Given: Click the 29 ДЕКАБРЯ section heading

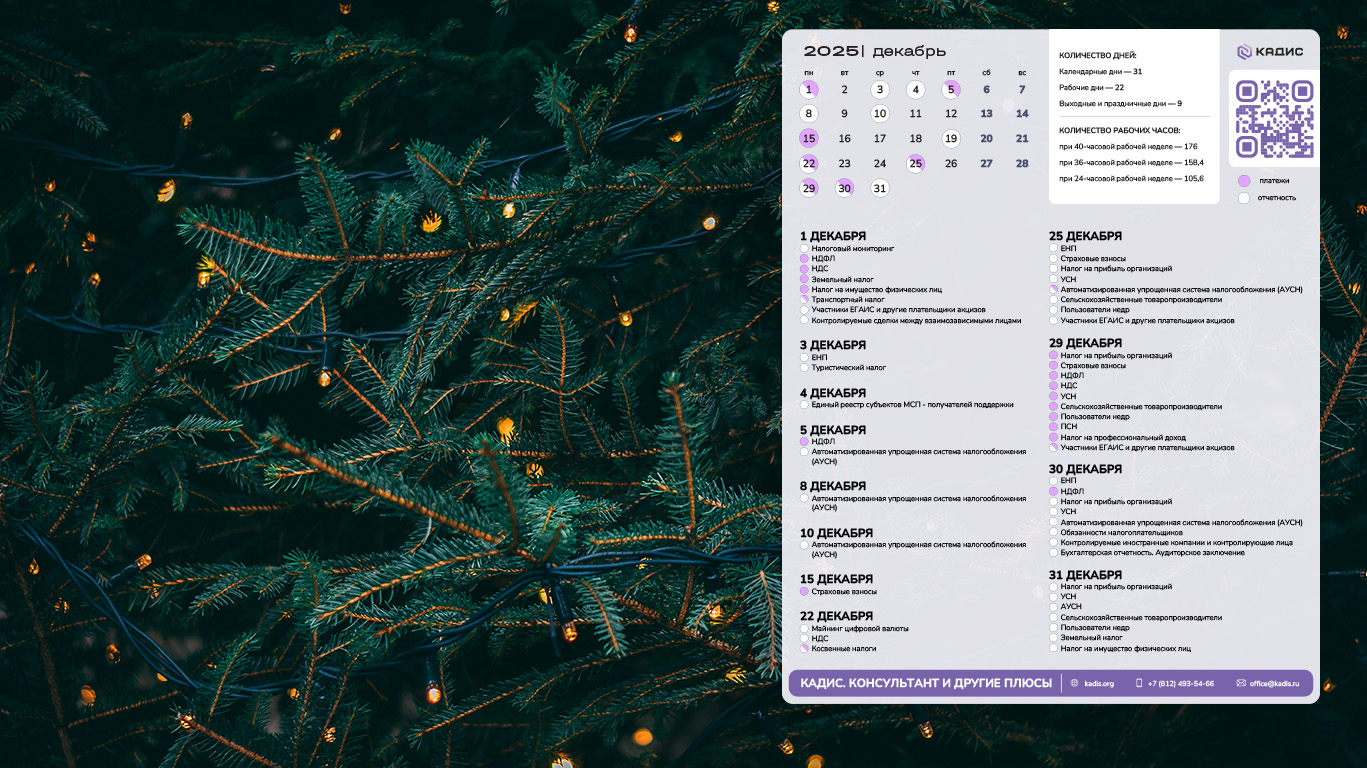Looking at the screenshot, I should (x=1085, y=343).
